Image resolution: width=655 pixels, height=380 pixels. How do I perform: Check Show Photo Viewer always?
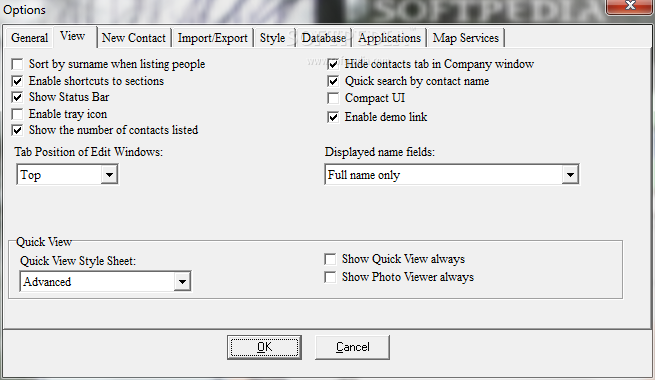point(330,277)
